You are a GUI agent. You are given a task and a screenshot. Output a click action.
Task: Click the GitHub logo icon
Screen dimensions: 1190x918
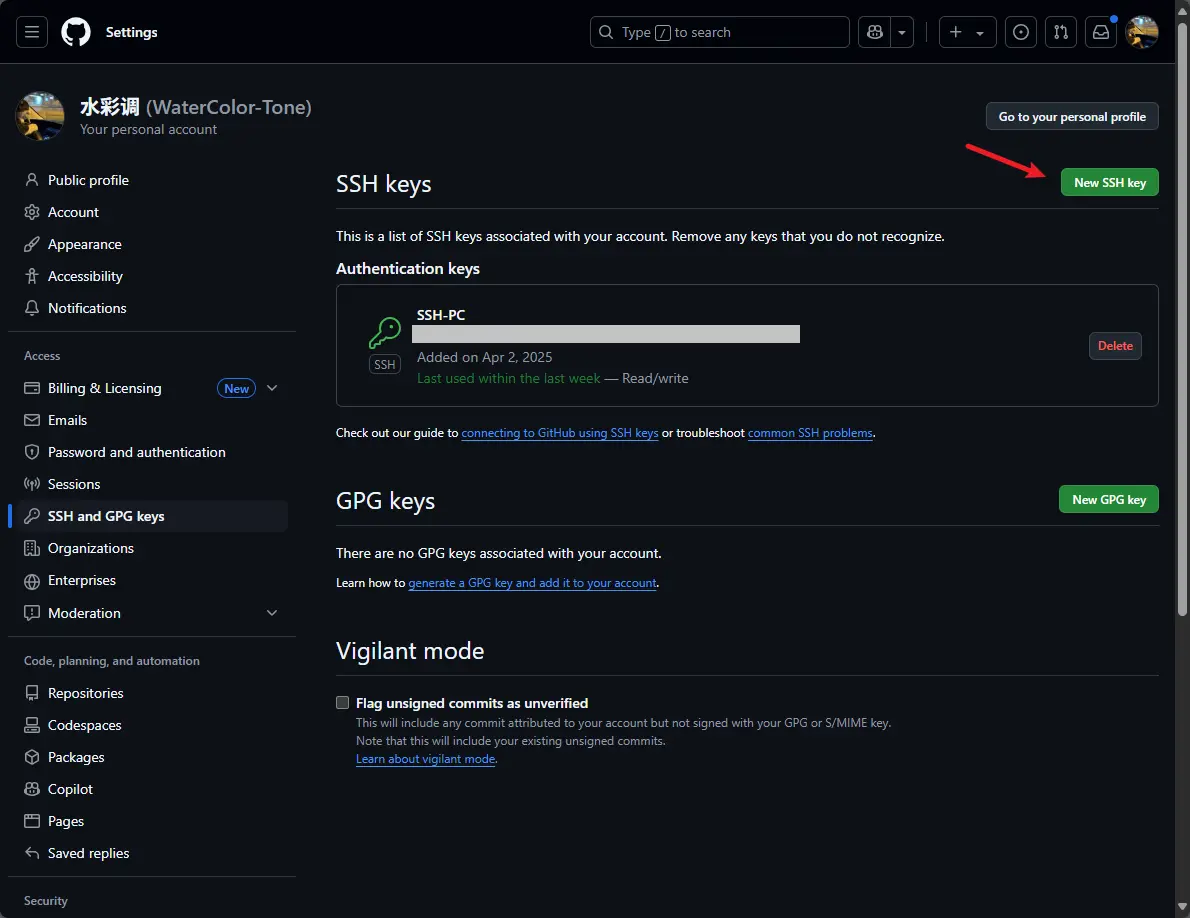point(76,32)
